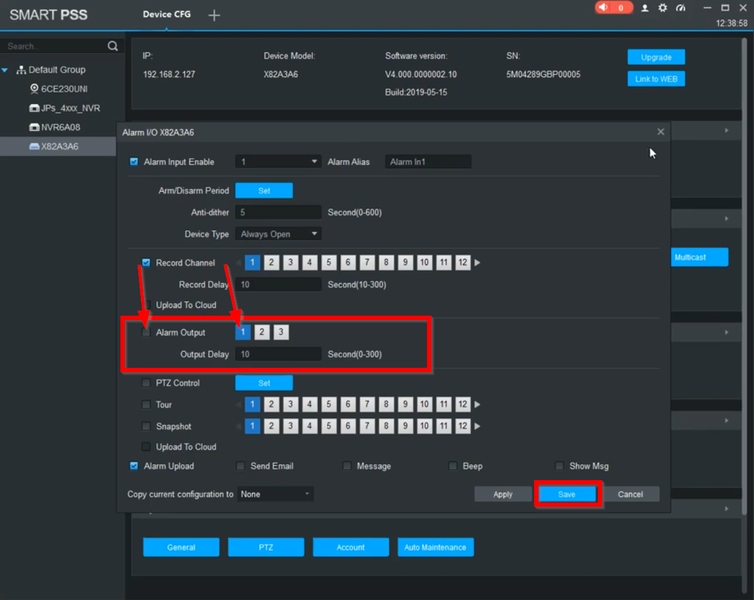Image resolution: width=754 pixels, height=600 pixels.
Task: Collapse the Default Group tree
Action: tap(6, 70)
